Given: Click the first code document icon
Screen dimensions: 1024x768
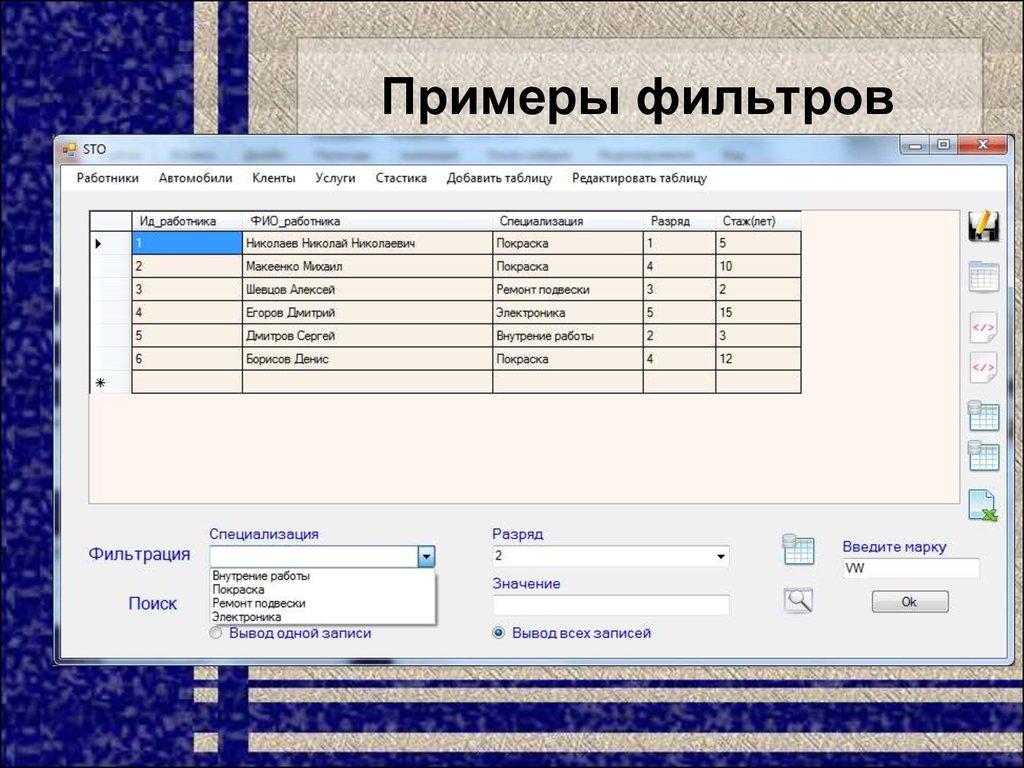Looking at the screenshot, I should pyautogui.click(x=982, y=327).
